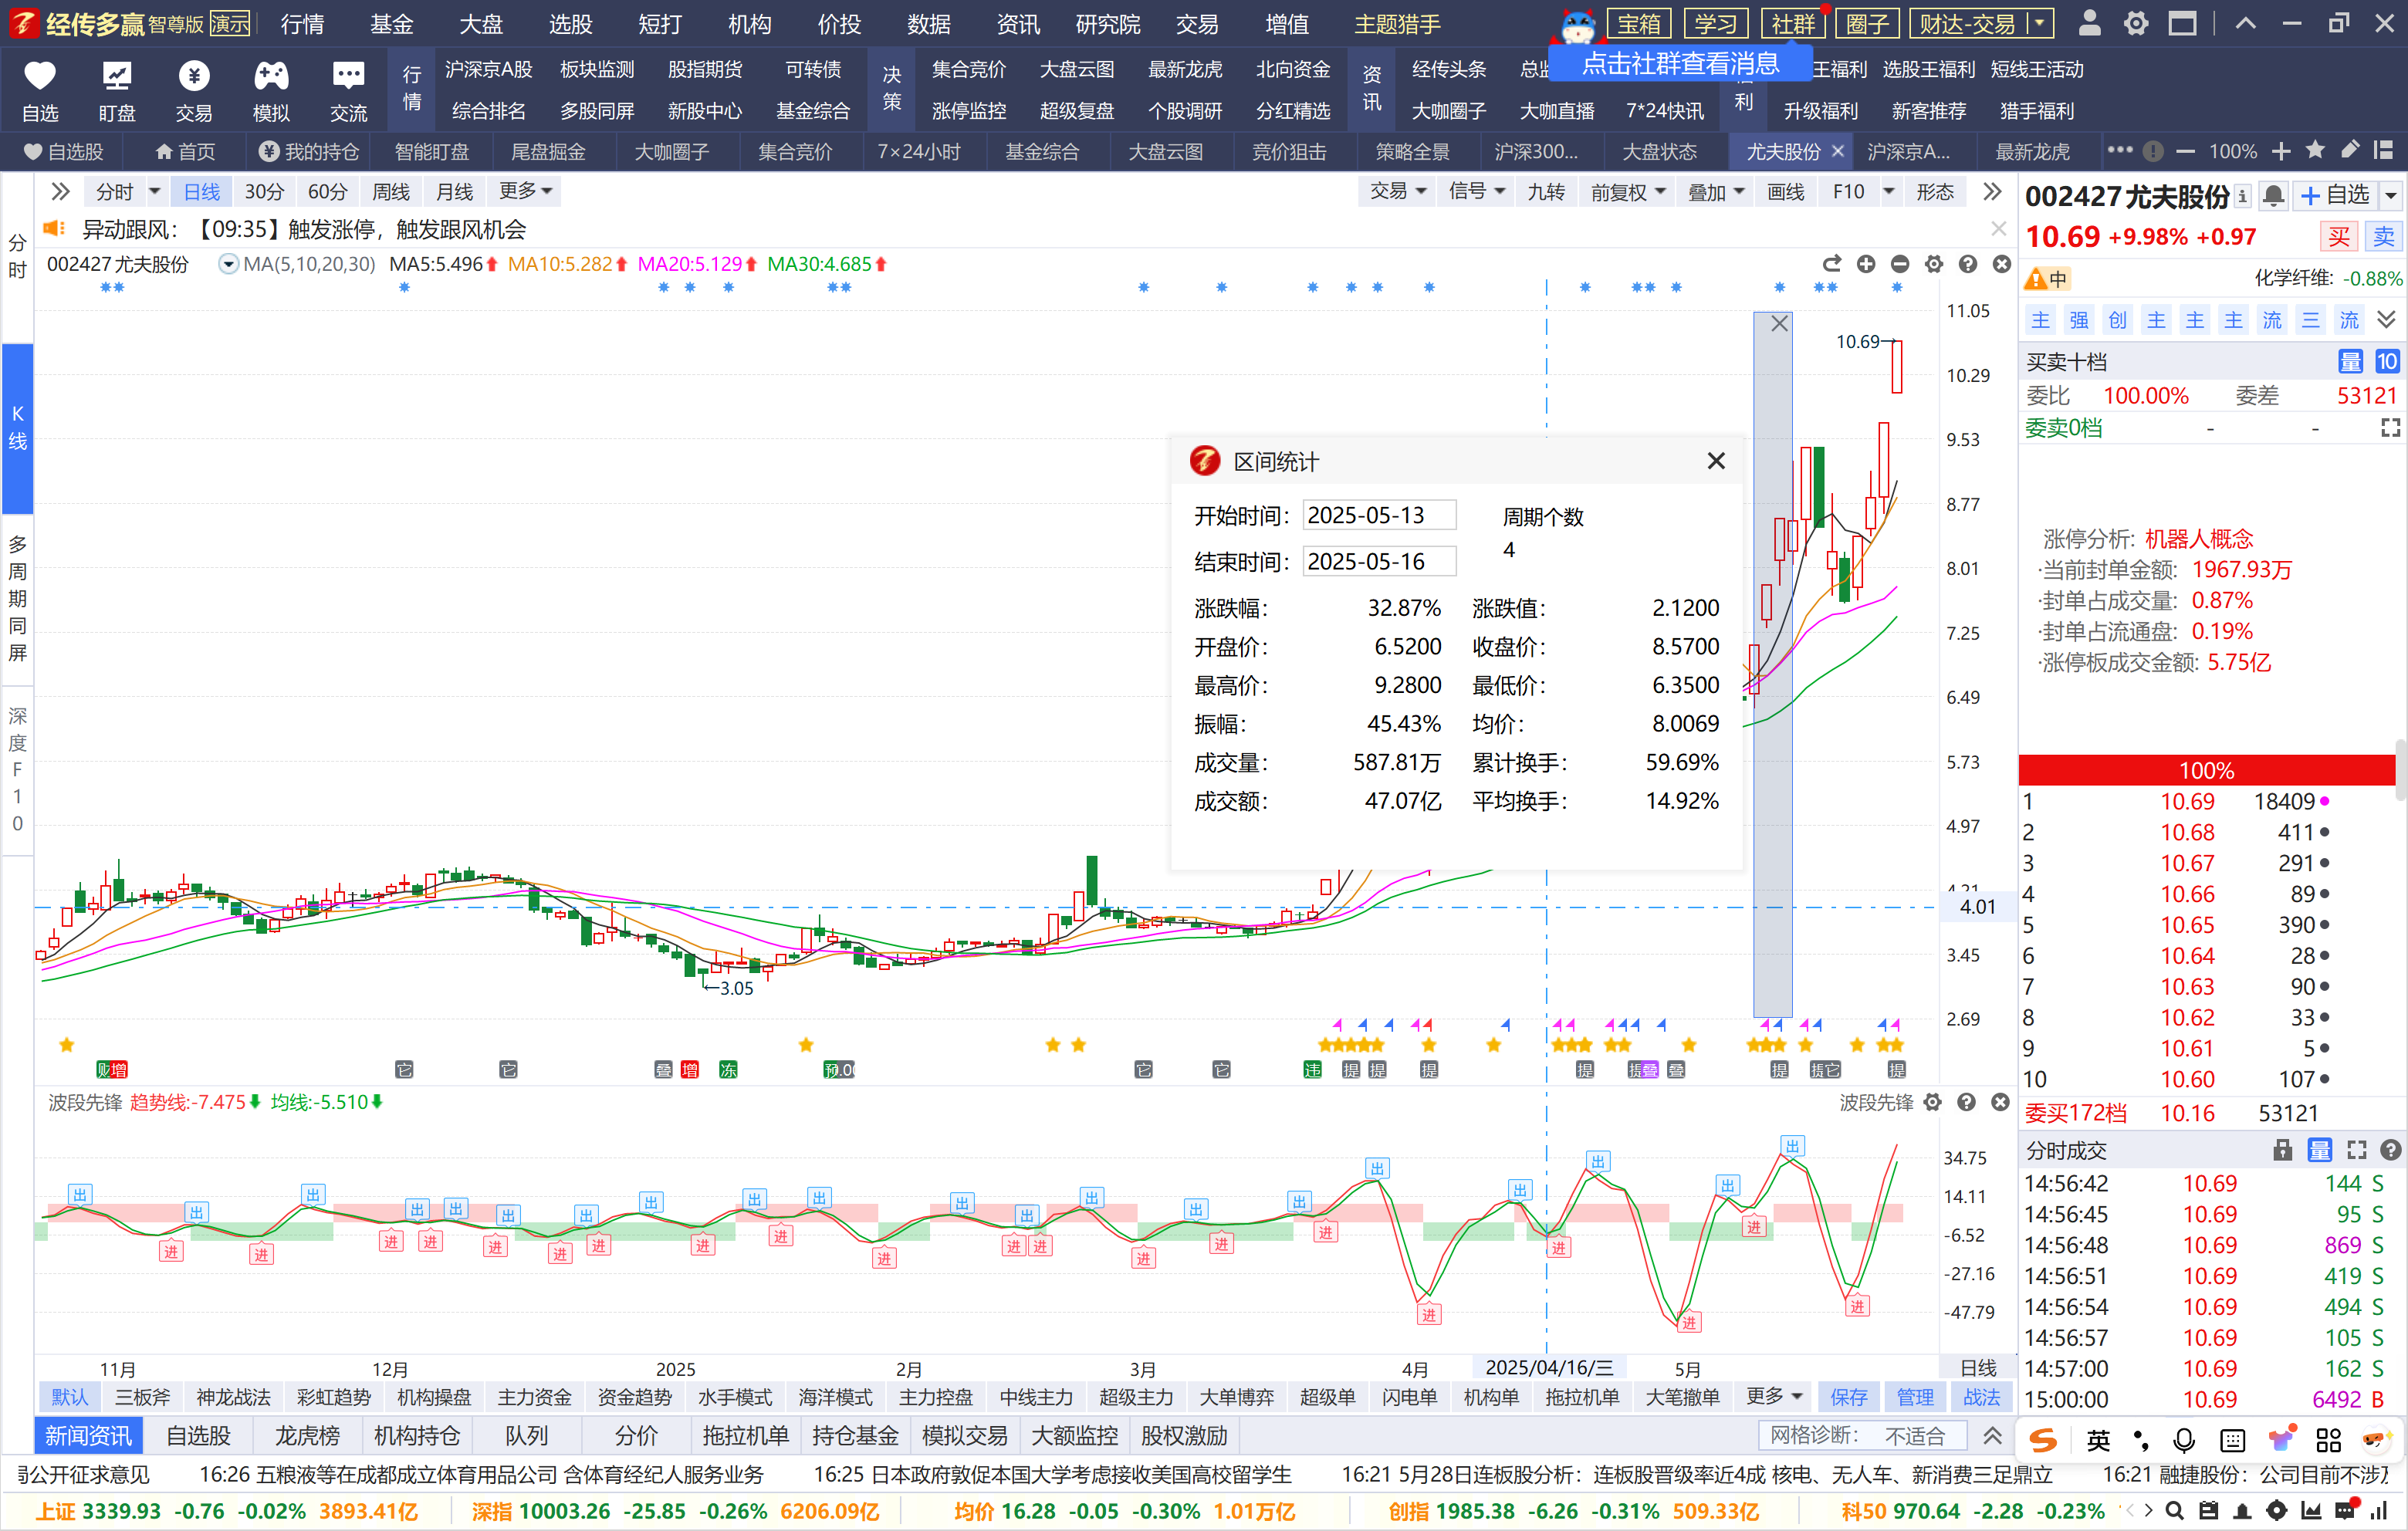
Task: Click the blue 卖 sell button
Action: point(2384,237)
